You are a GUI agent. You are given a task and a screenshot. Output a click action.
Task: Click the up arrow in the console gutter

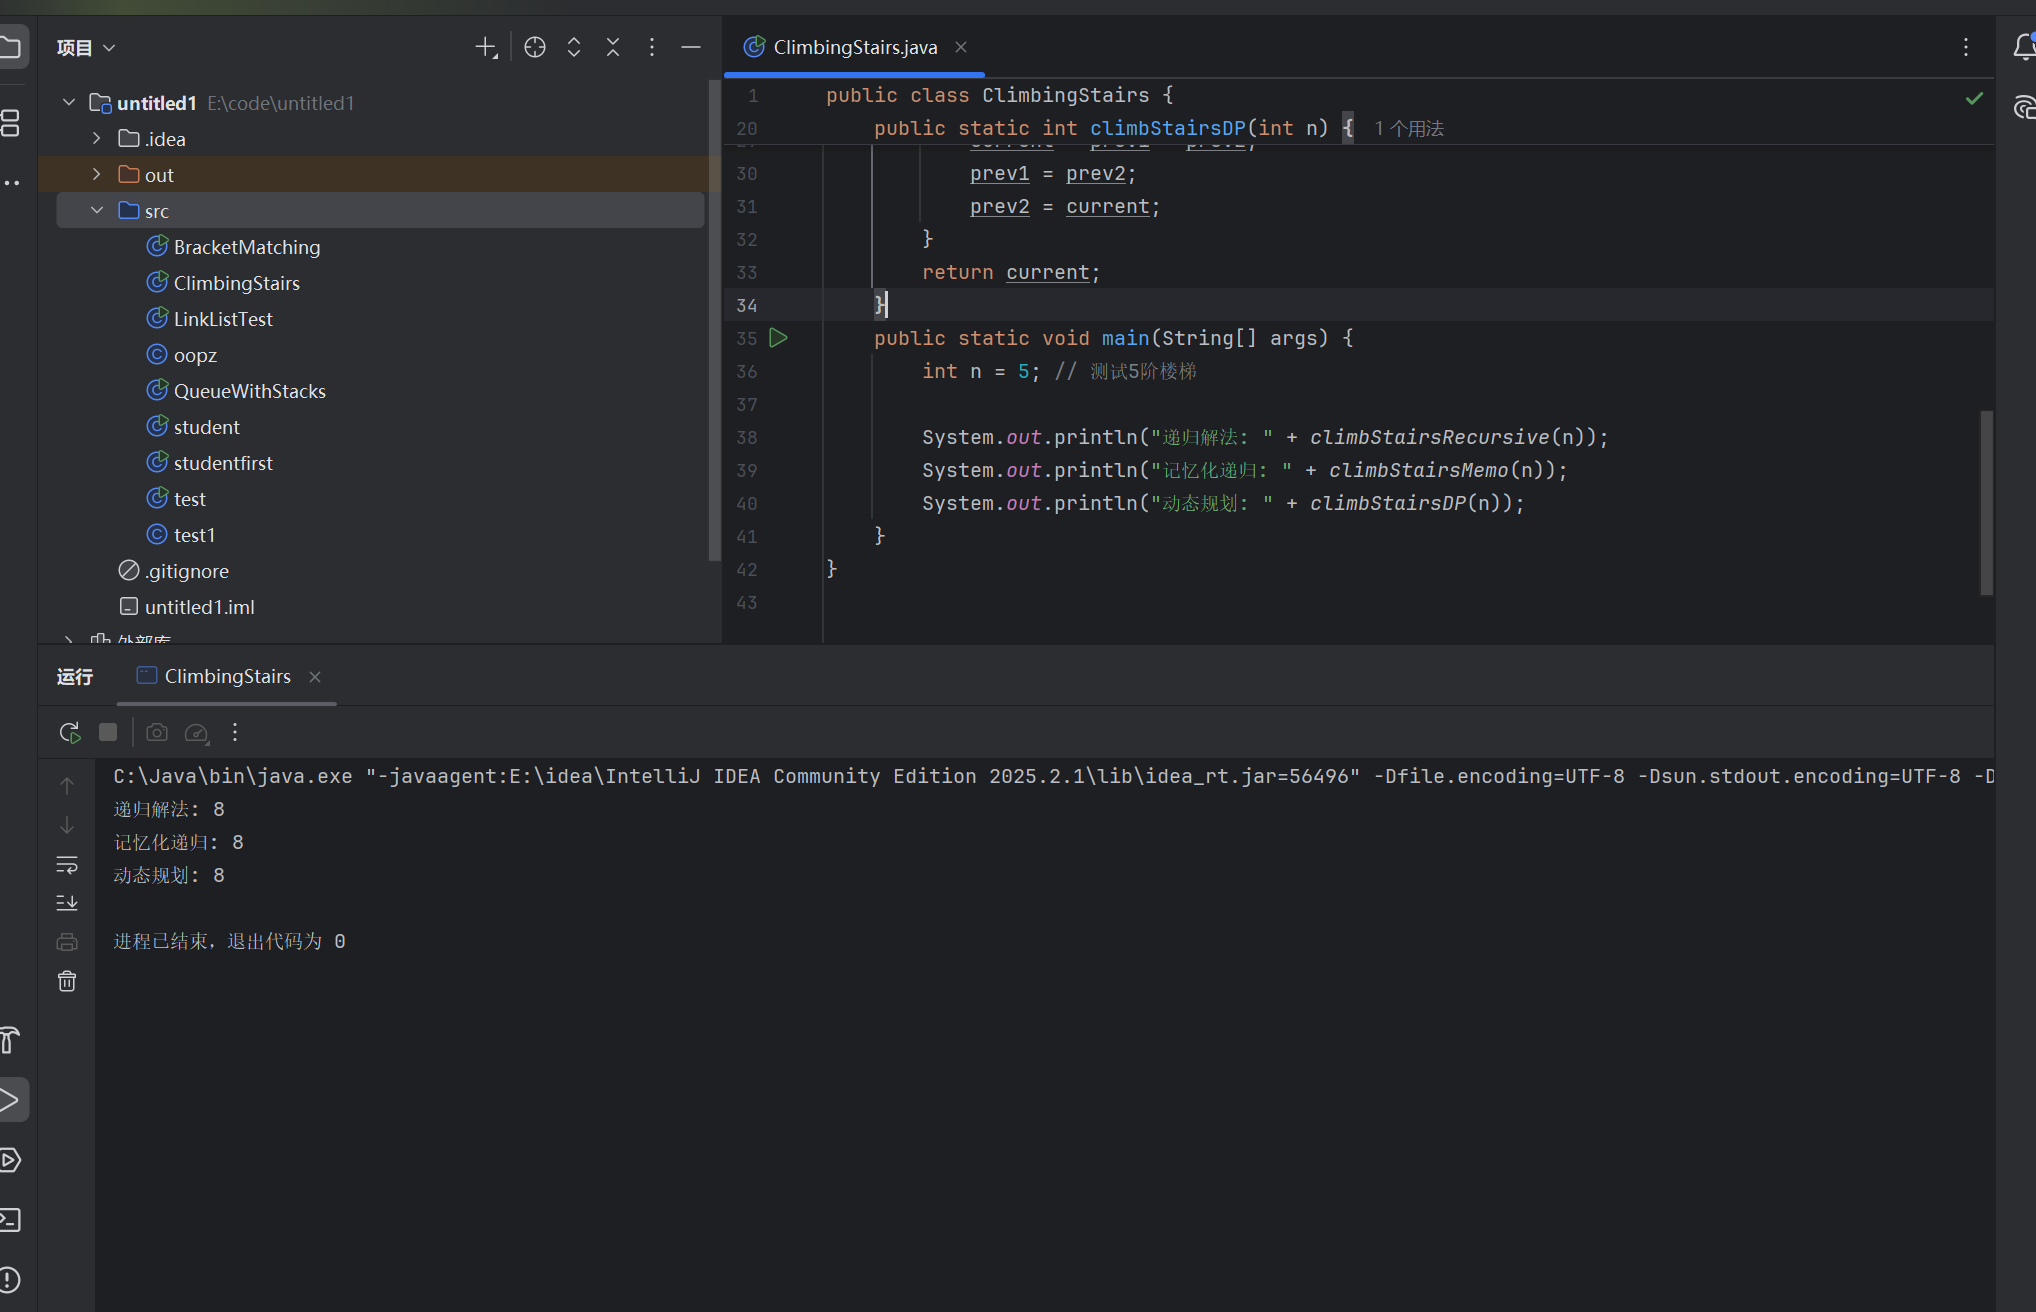click(x=67, y=786)
